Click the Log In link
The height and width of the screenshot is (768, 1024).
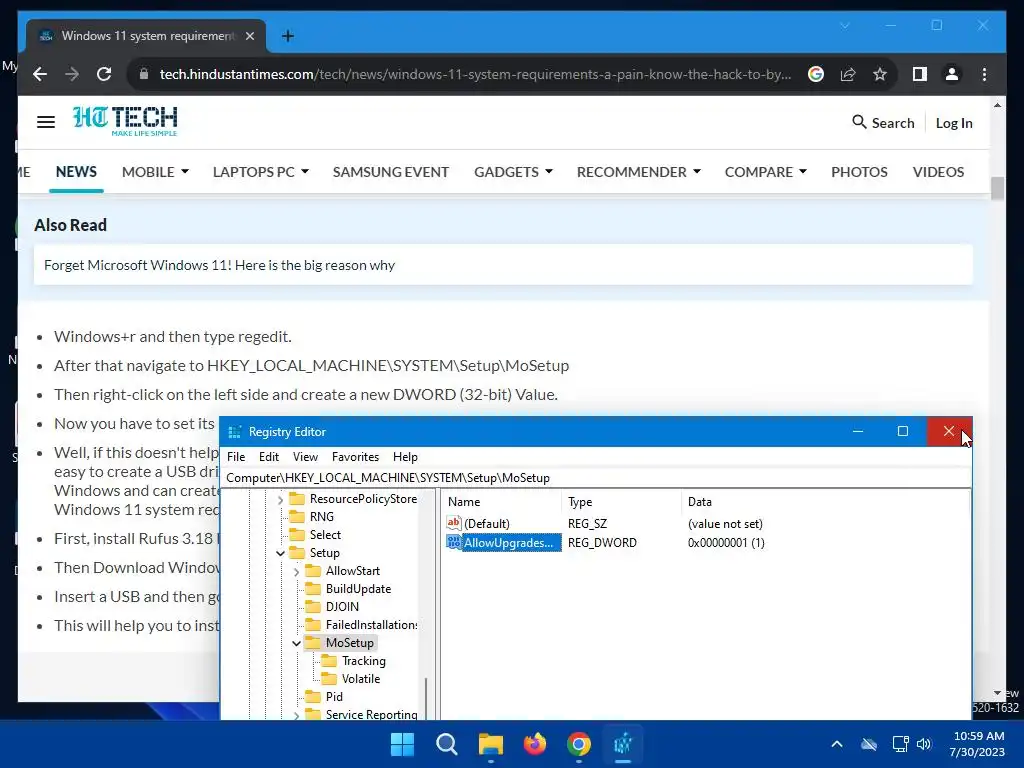pos(954,123)
